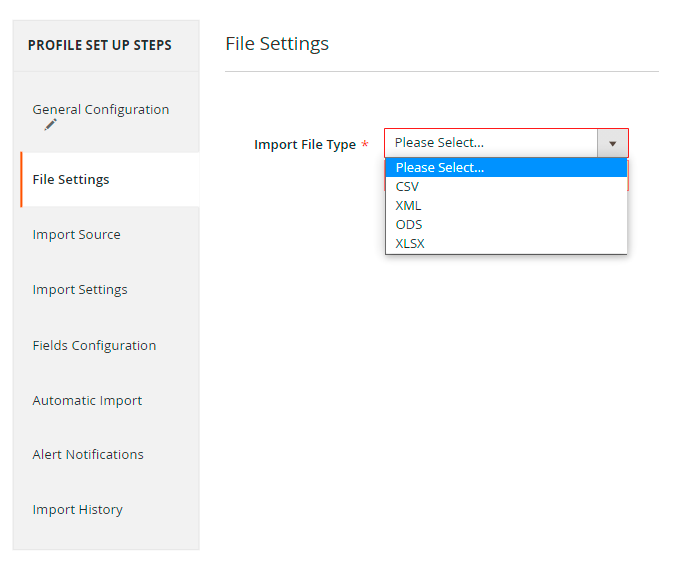Navigate to the Alert Notifications step

pyautogui.click(x=88, y=455)
